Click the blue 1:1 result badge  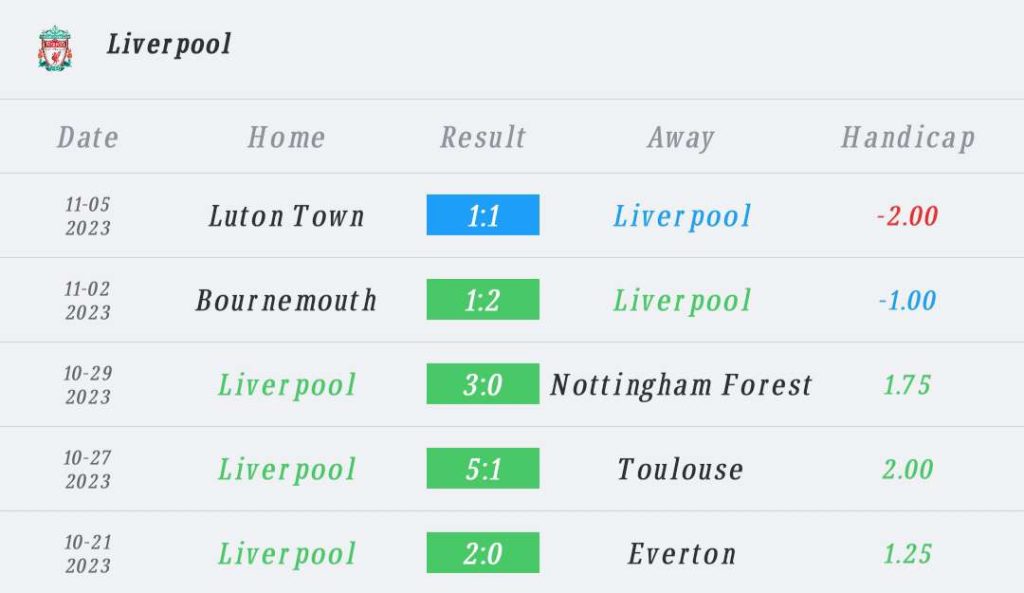pos(483,215)
